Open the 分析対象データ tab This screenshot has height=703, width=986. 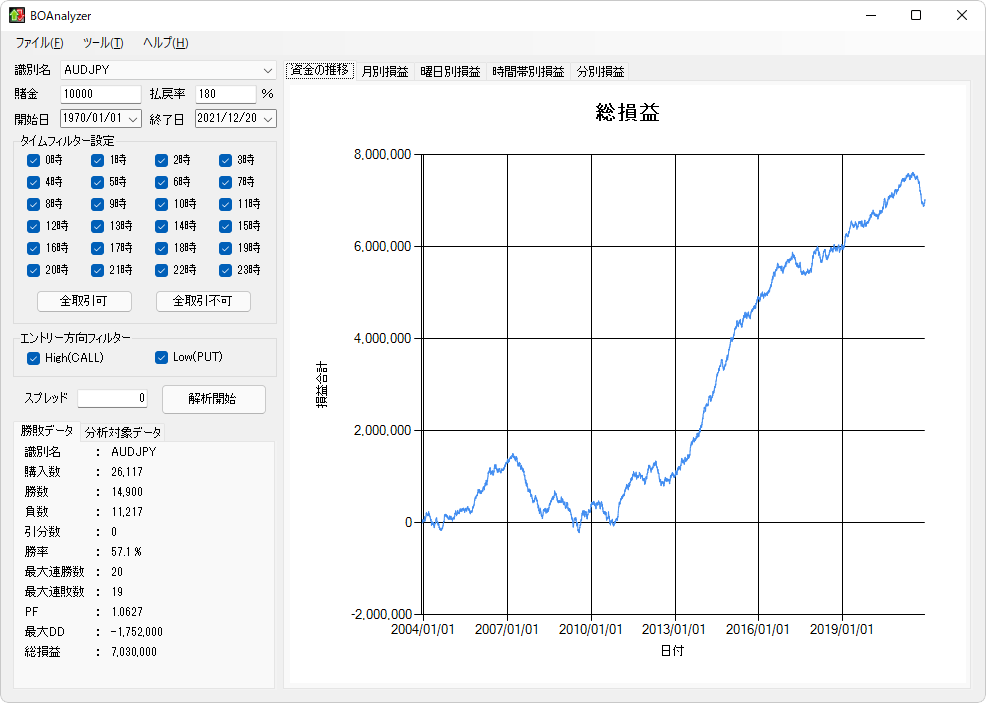tap(123, 433)
